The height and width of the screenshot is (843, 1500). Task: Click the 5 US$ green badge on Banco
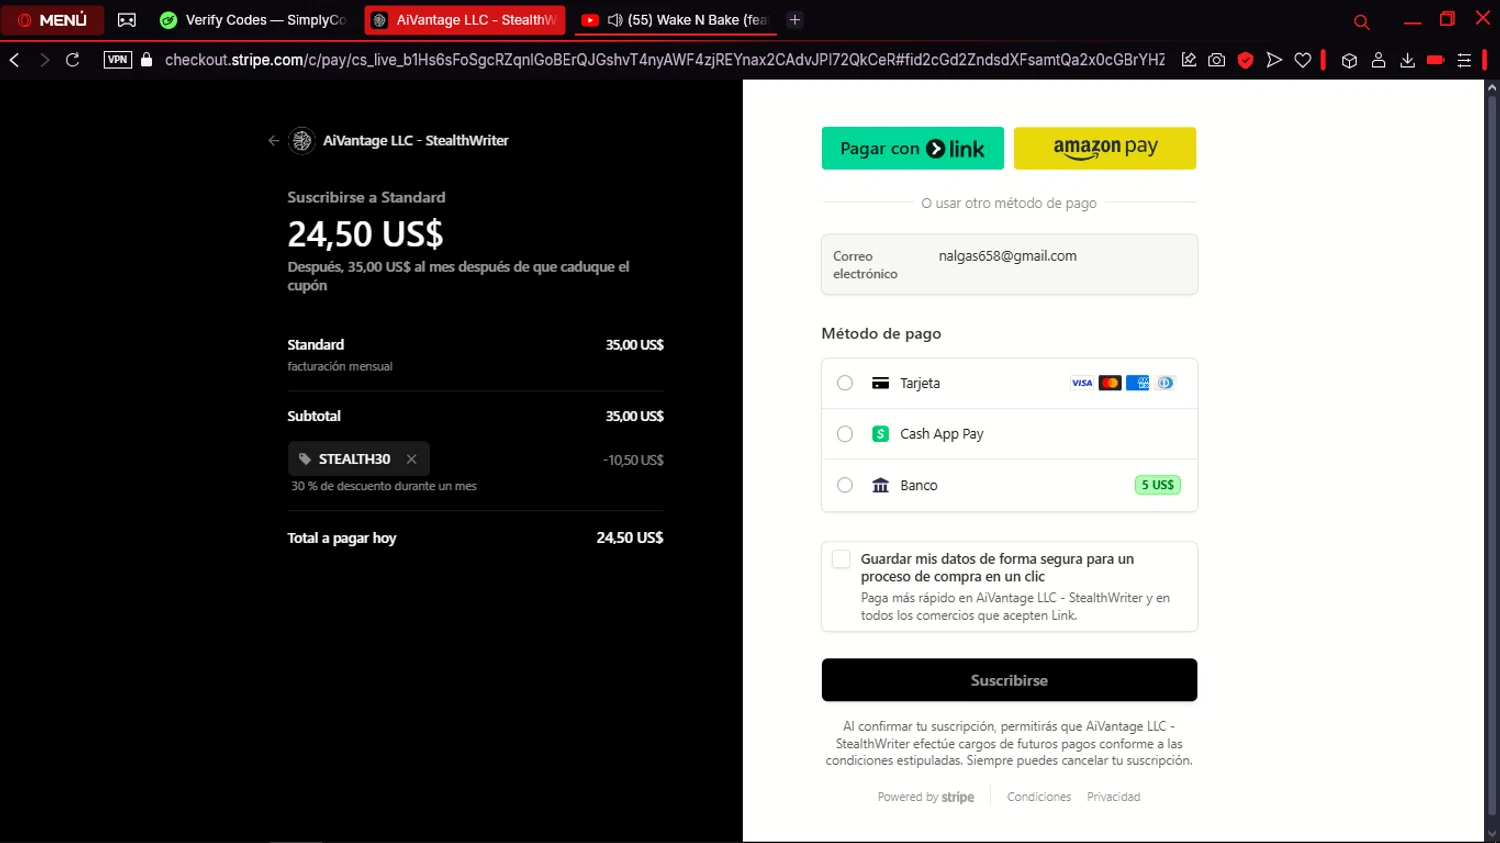(1158, 485)
